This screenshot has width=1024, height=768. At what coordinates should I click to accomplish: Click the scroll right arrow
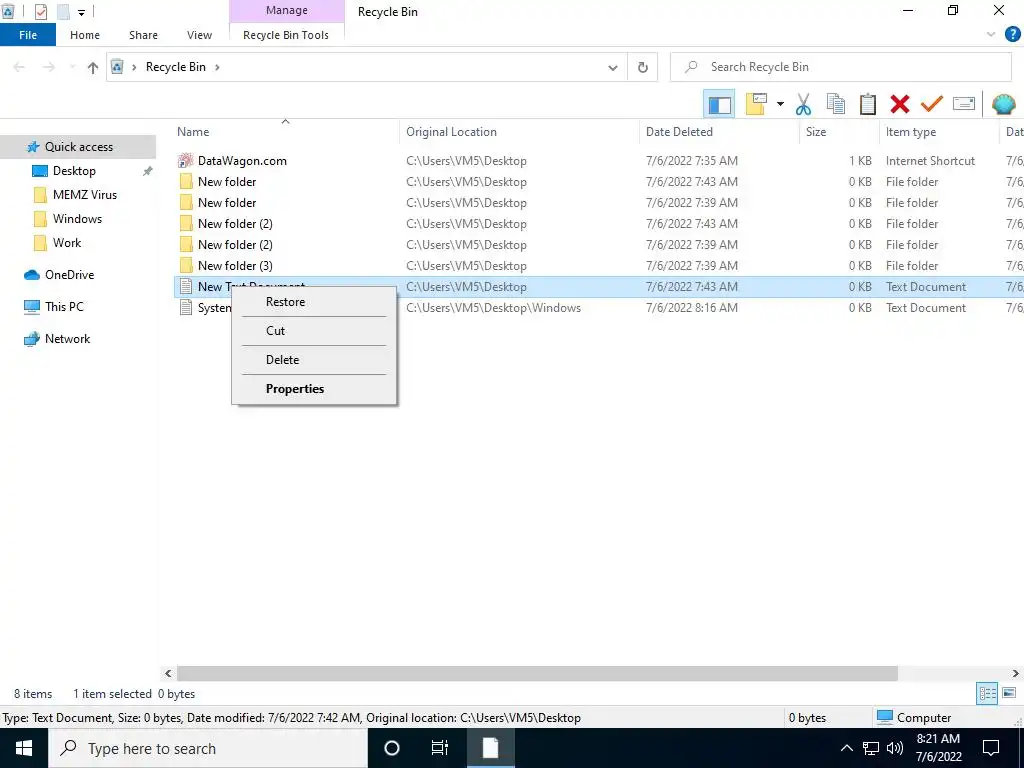[1016, 673]
